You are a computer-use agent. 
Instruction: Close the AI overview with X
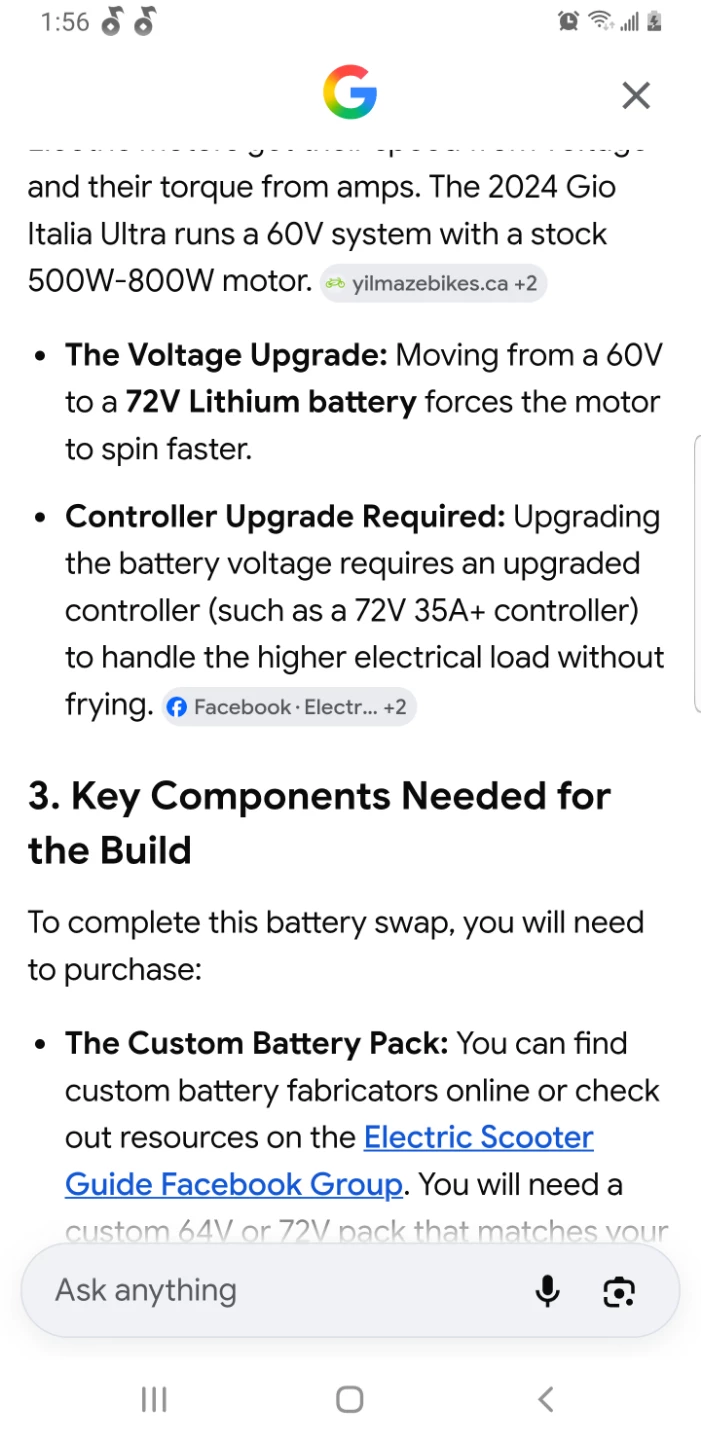pos(636,95)
